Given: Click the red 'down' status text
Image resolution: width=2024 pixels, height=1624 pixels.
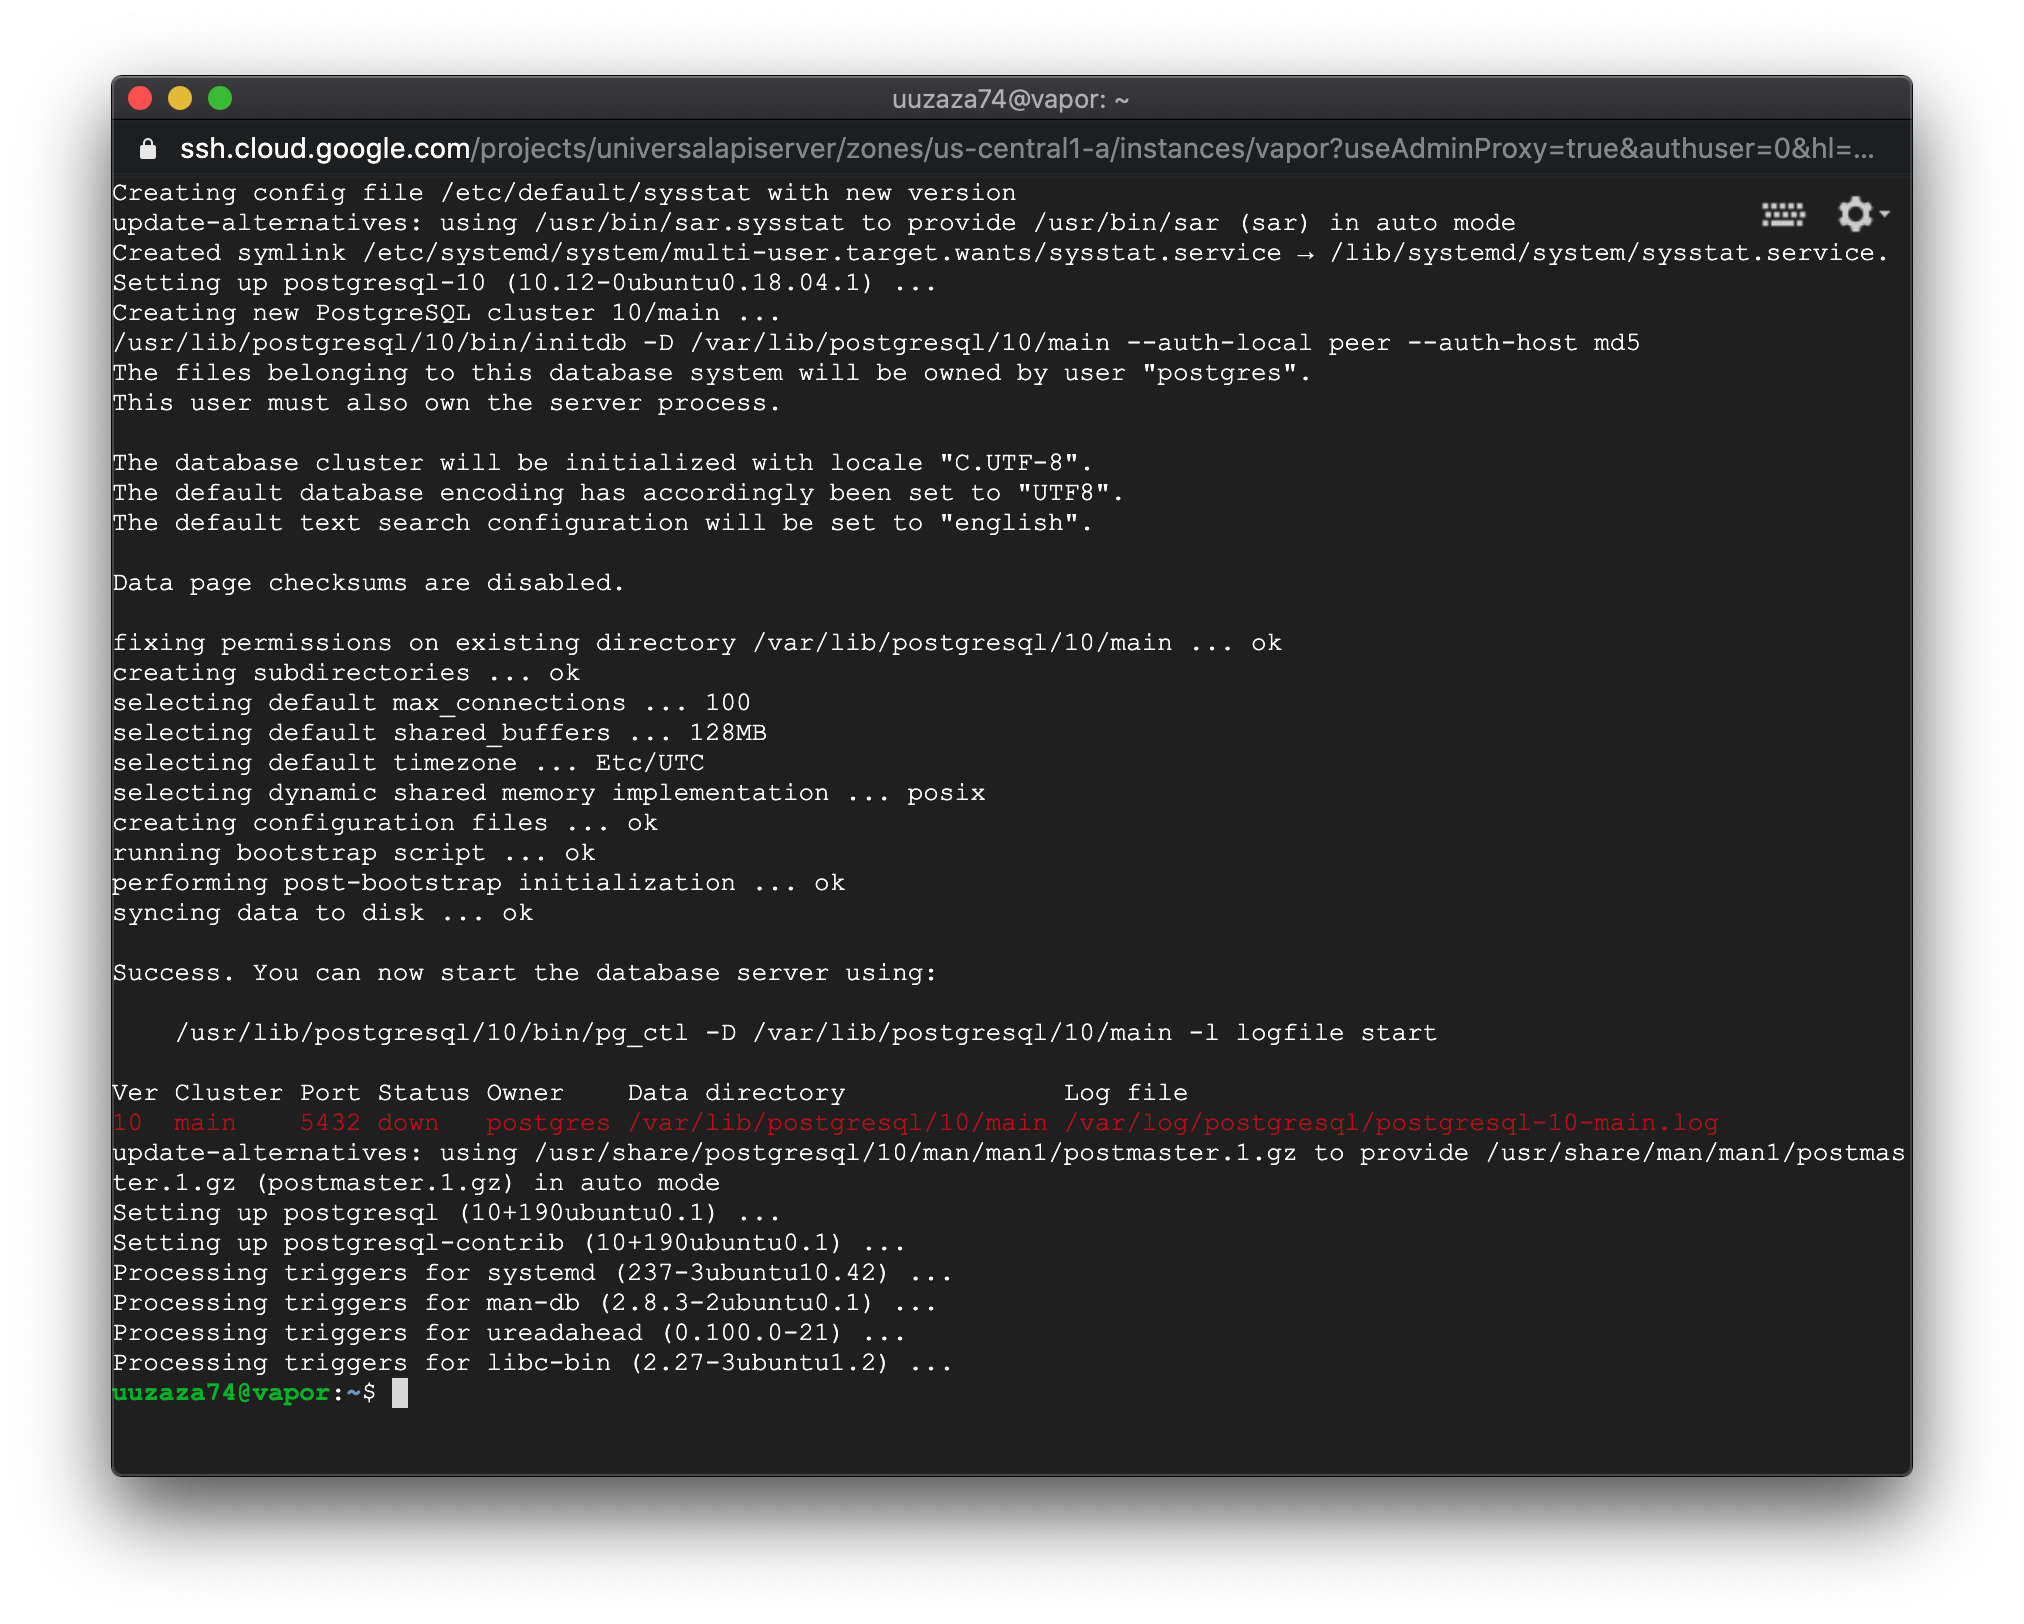Looking at the screenshot, I should point(407,1123).
